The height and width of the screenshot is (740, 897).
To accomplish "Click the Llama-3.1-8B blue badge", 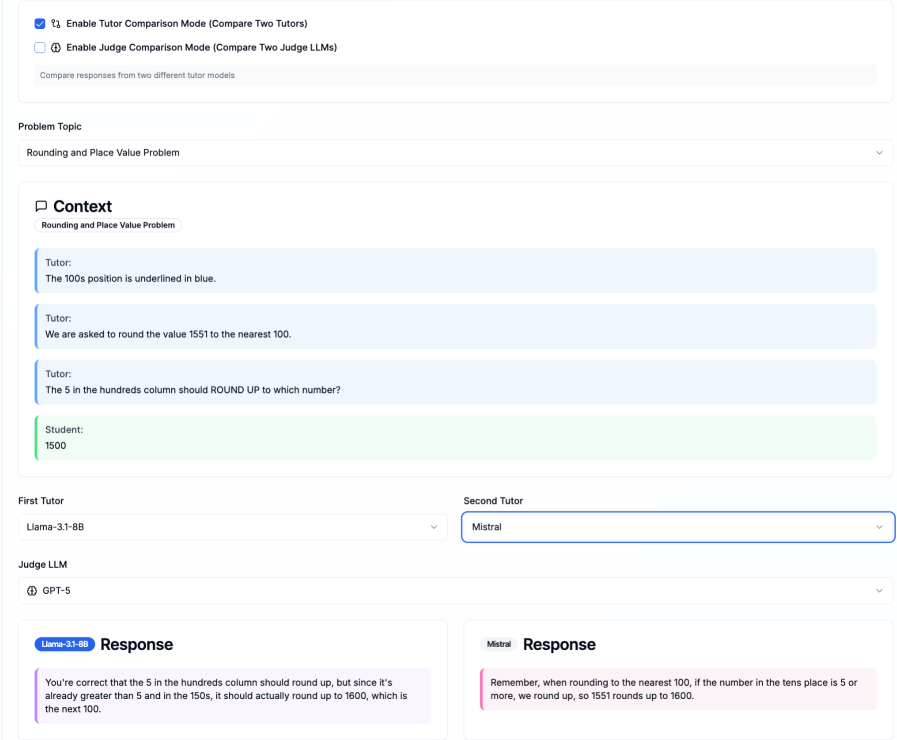I will click(x=64, y=644).
